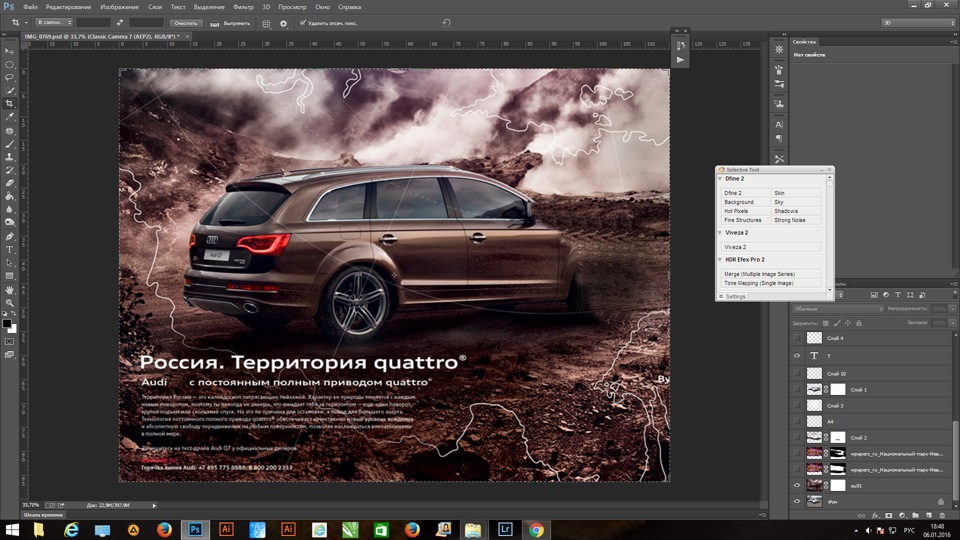The height and width of the screenshot is (540, 960).
Task: Collapse the Dfine 2 section
Action: (x=720, y=179)
